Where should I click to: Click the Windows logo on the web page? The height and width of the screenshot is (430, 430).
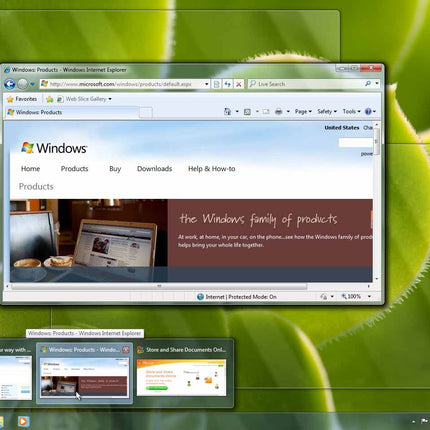coord(54,148)
